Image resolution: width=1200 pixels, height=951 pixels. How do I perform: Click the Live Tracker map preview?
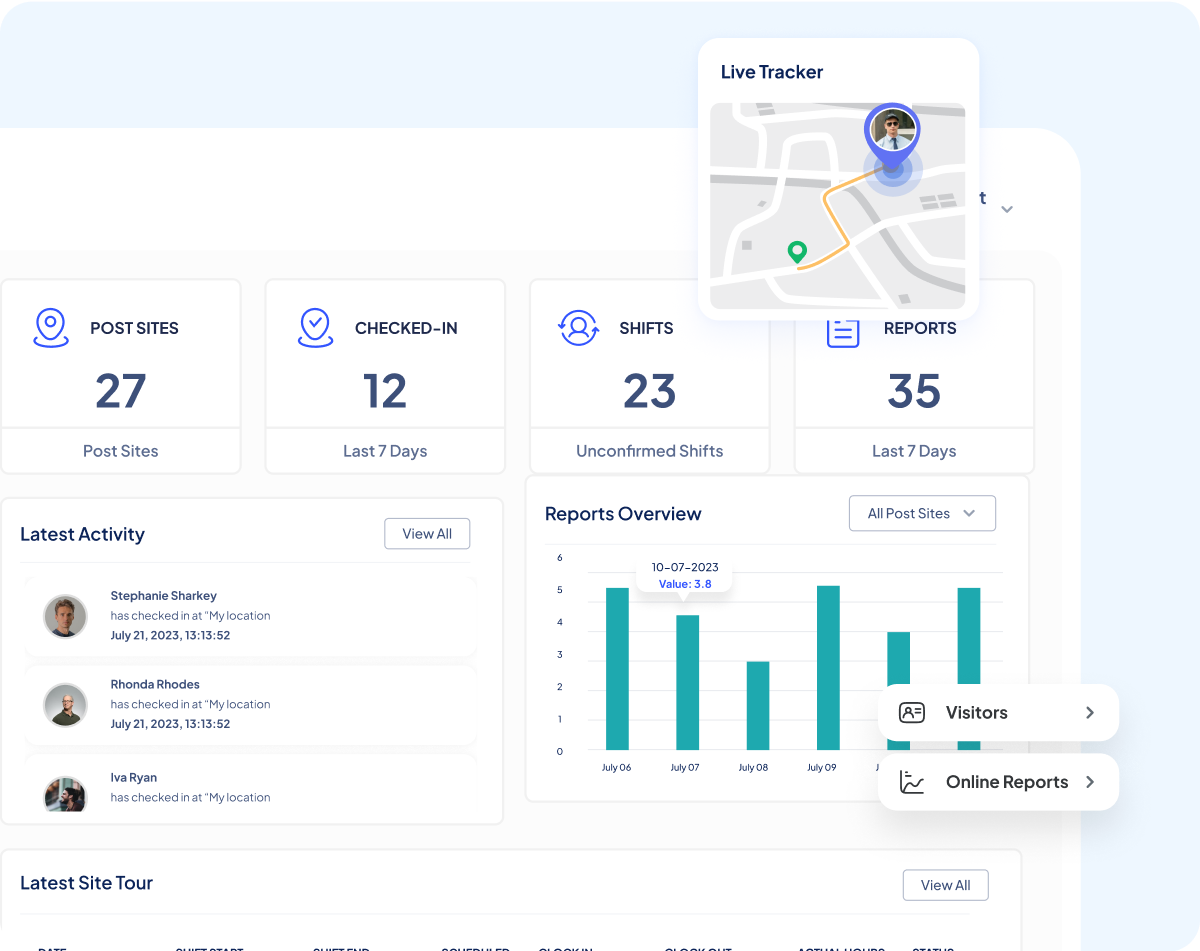tap(836, 207)
